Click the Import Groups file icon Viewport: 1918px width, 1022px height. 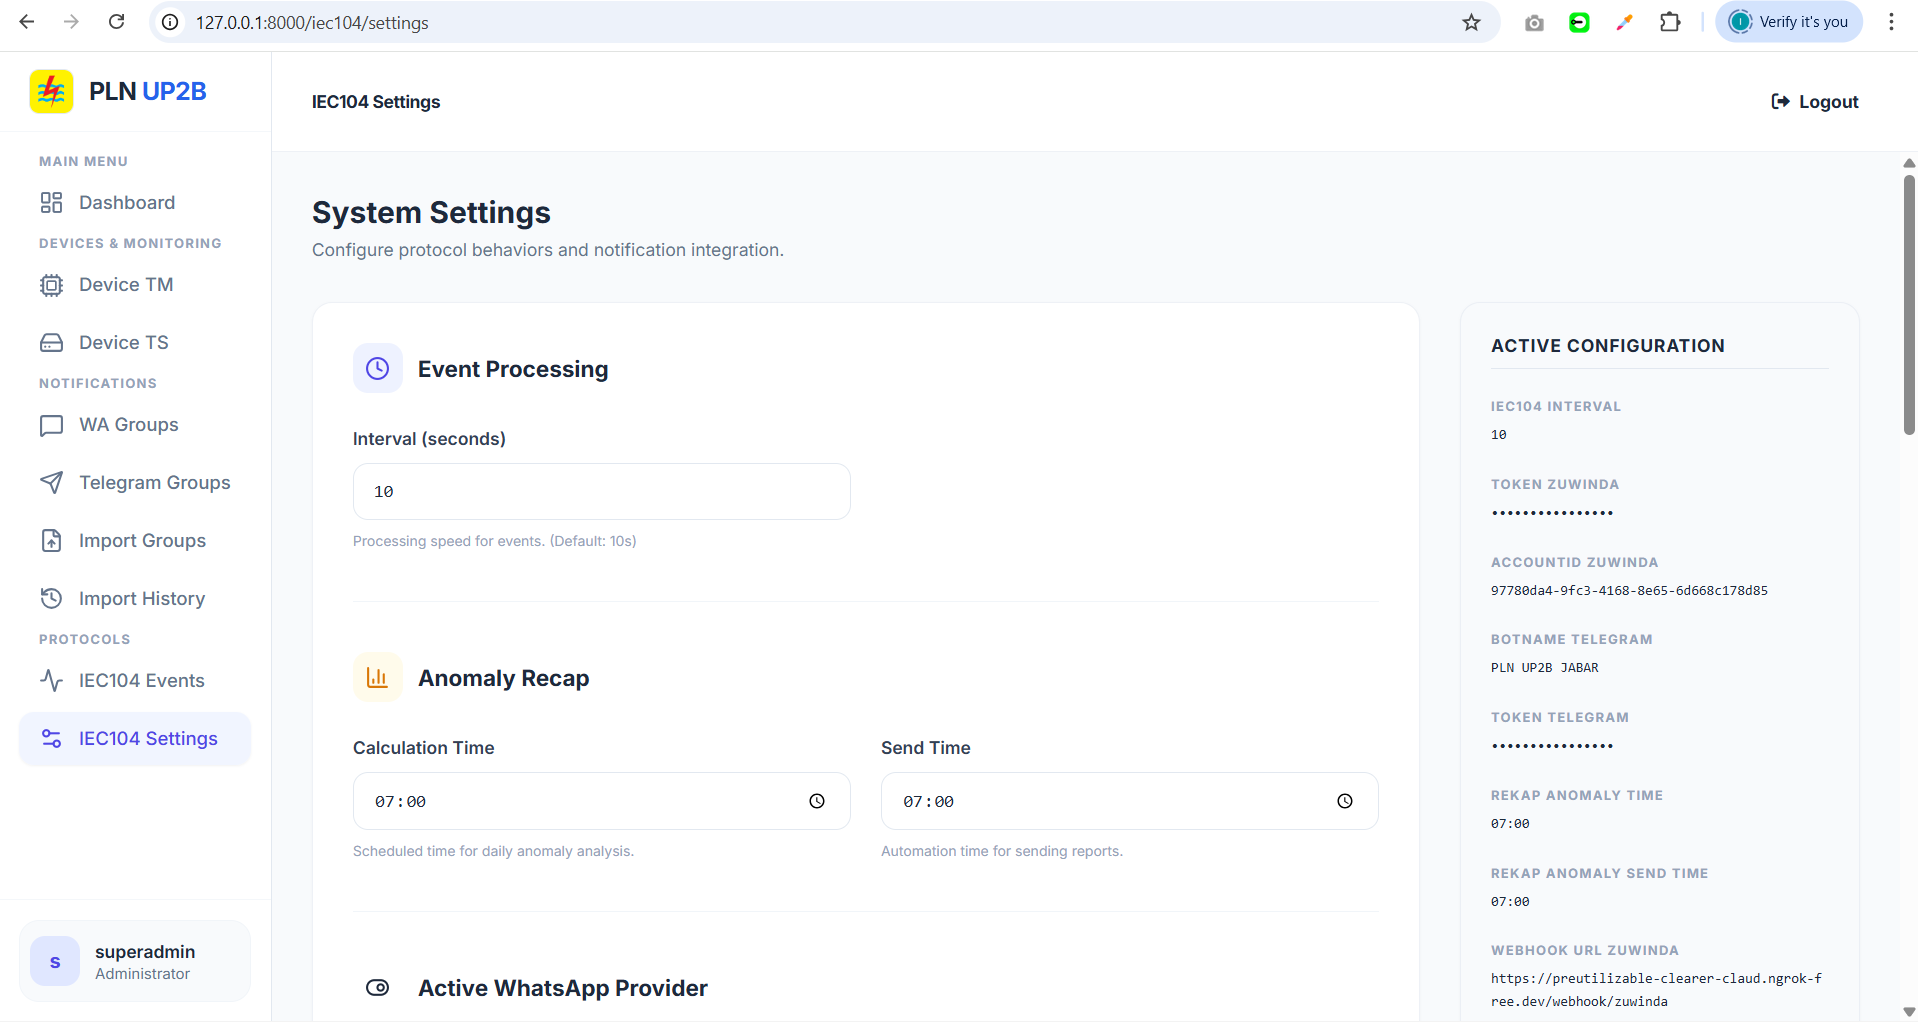(x=51, y=541)
